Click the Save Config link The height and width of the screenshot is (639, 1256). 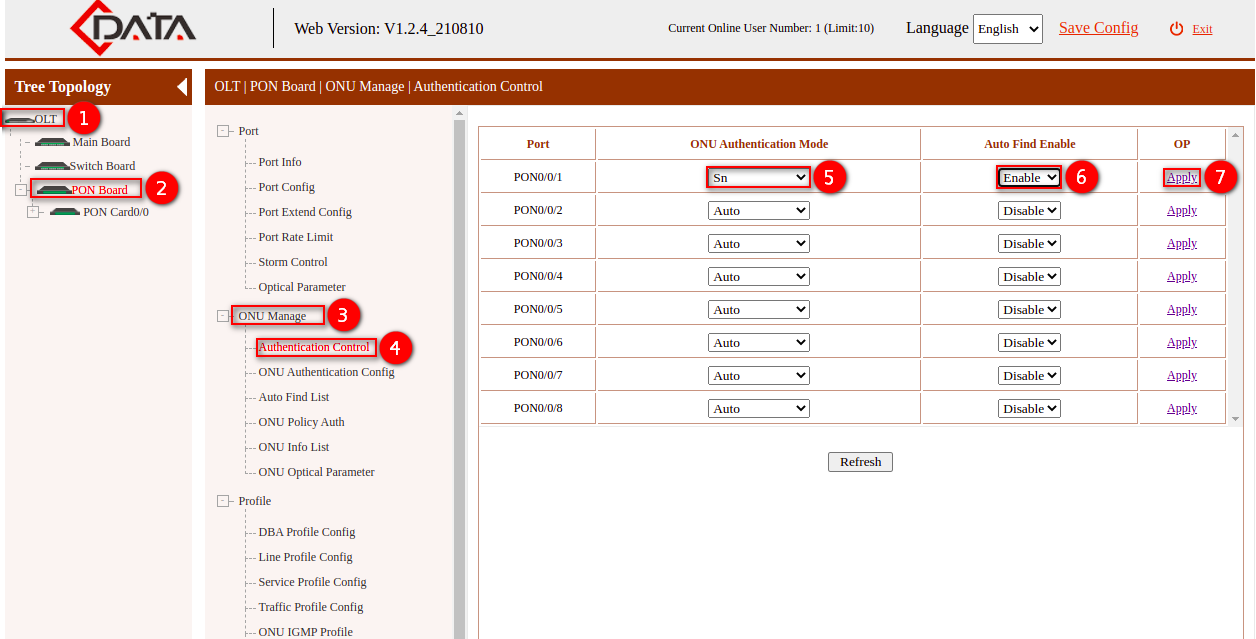click(1098, 28)
